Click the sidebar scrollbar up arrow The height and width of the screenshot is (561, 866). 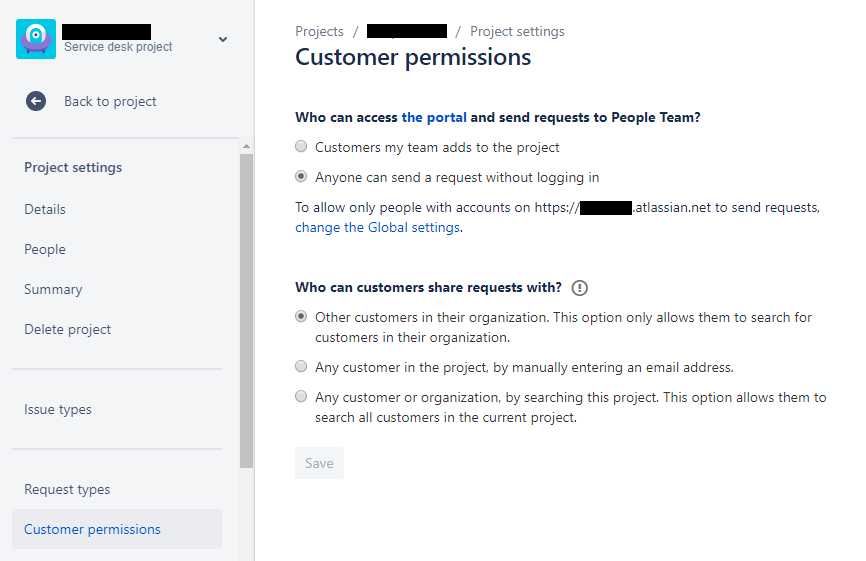tap(246, 146)
